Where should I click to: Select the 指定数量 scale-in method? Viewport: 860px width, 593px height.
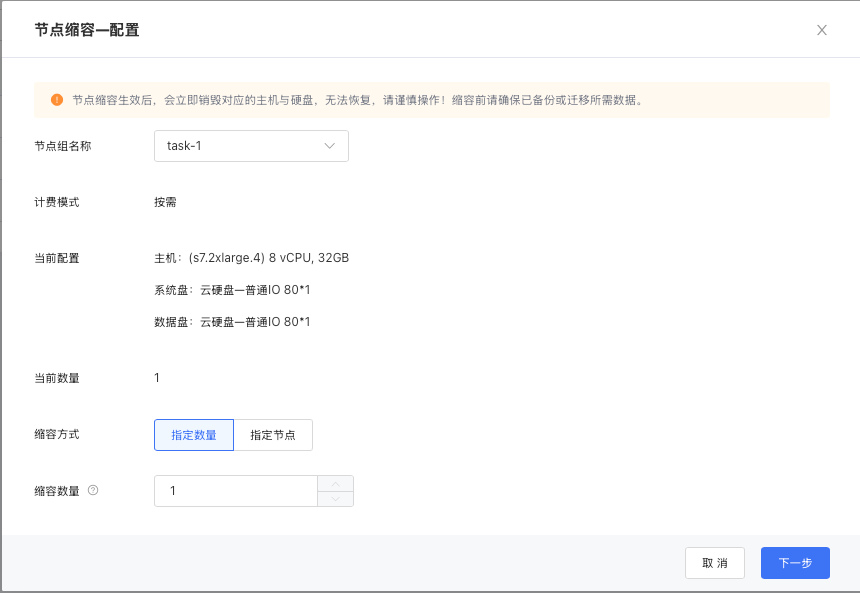coord(194,435)
